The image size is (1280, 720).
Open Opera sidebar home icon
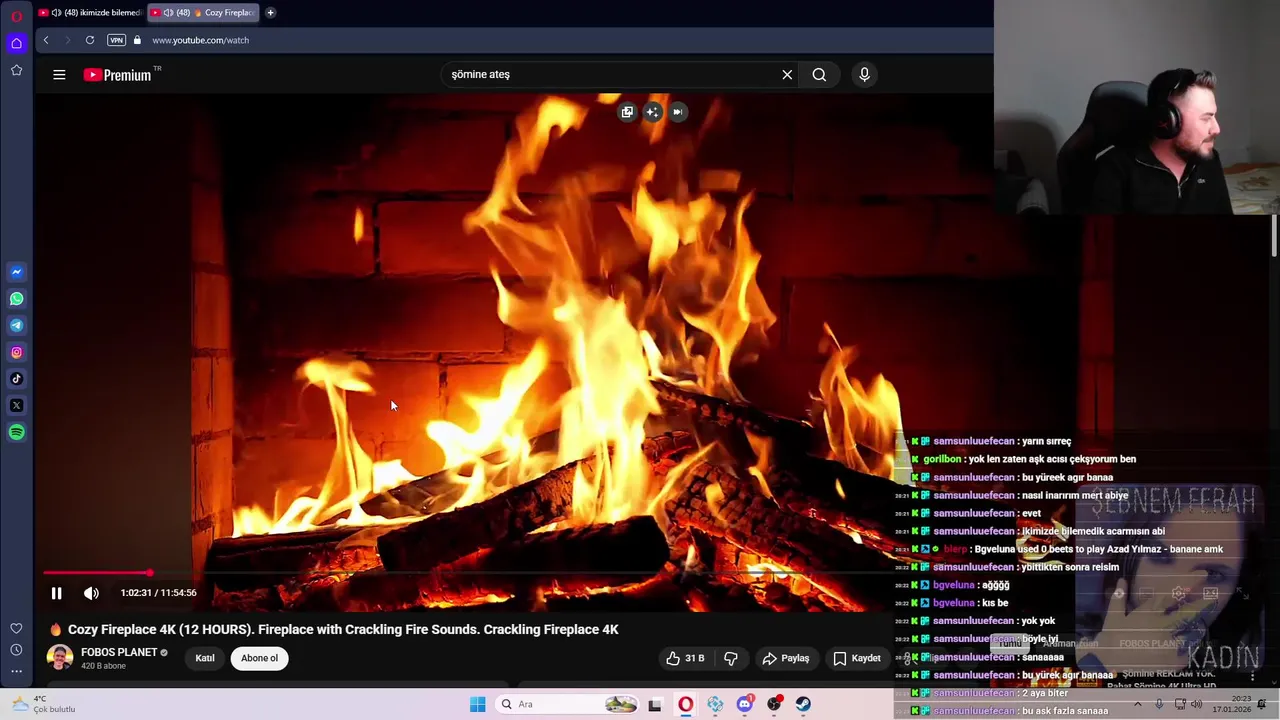(16, 43)
